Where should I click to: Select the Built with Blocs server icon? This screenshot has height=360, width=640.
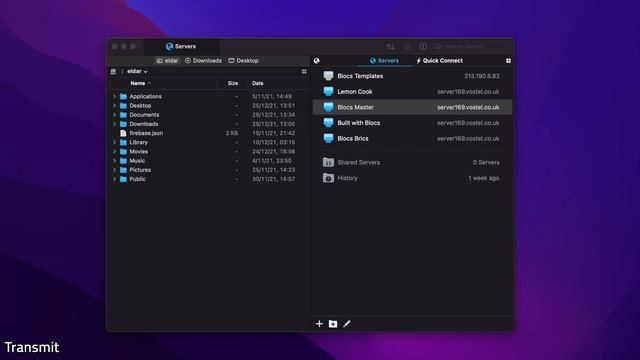click(x=328, y=122)
